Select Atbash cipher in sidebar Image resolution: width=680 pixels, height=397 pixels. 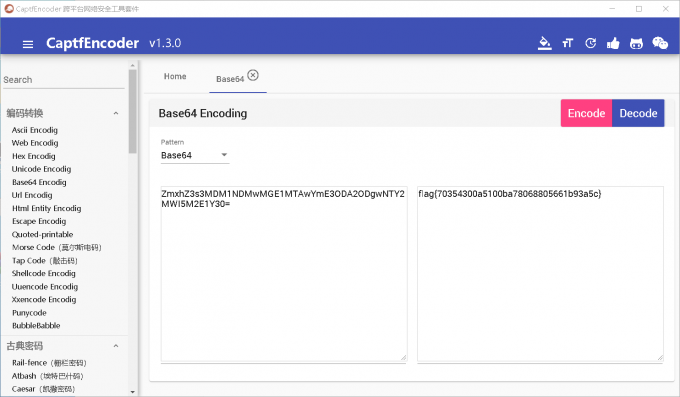tap(48, 376)
